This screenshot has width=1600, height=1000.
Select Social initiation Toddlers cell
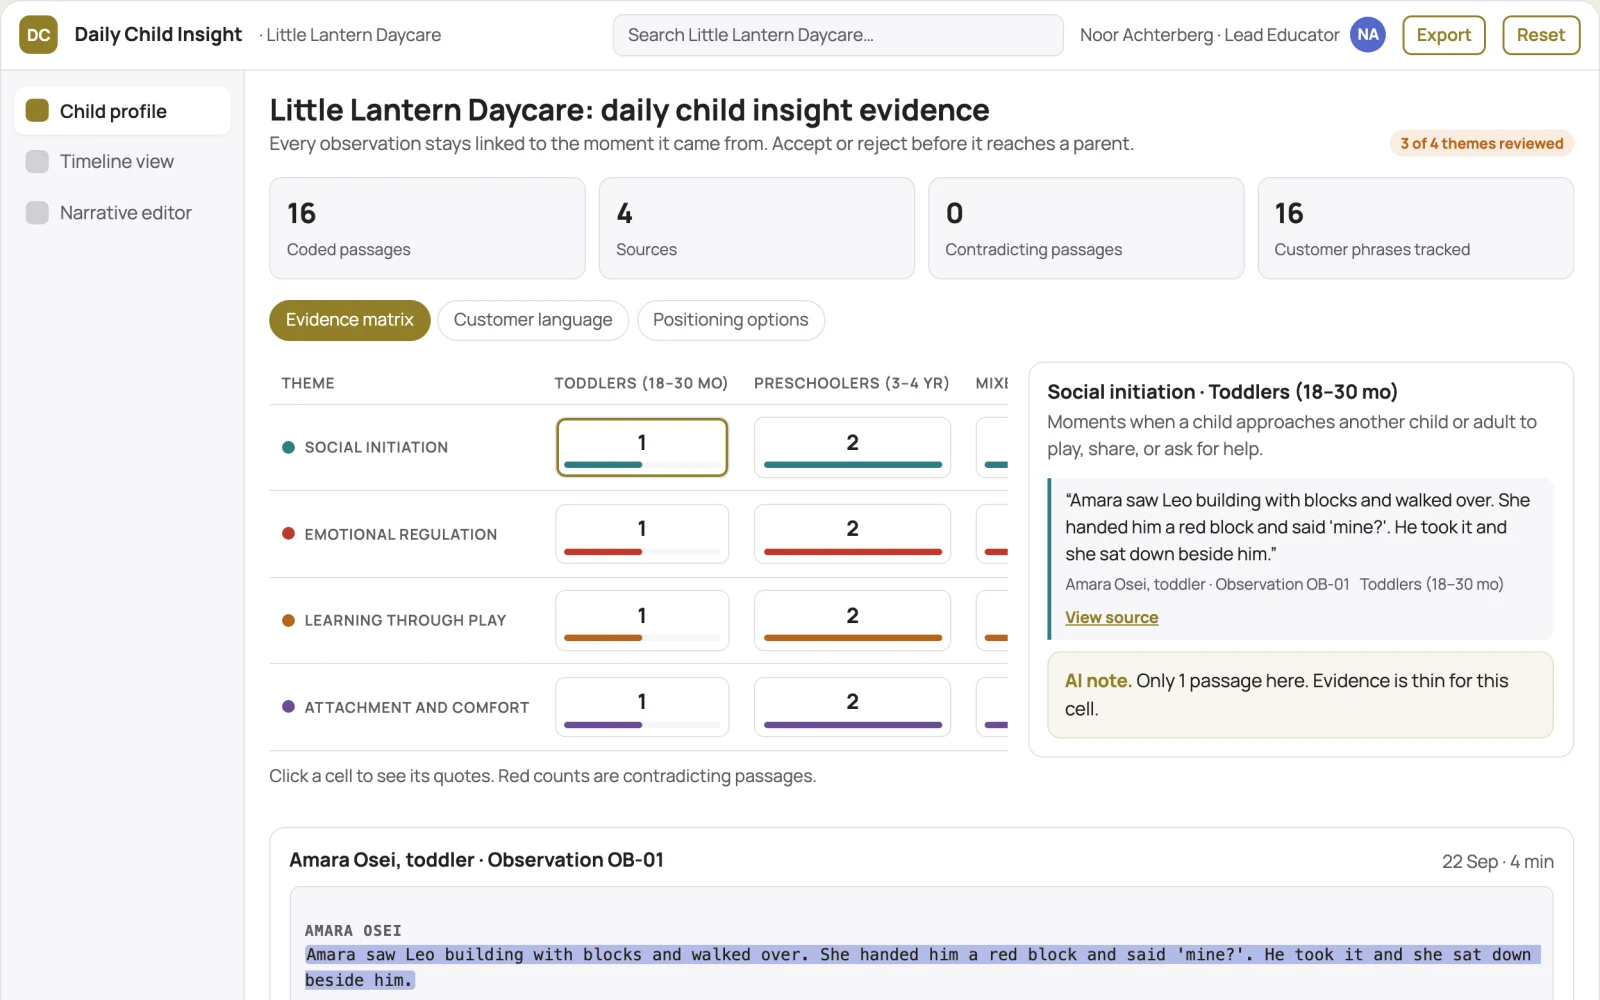pos(642,447)
